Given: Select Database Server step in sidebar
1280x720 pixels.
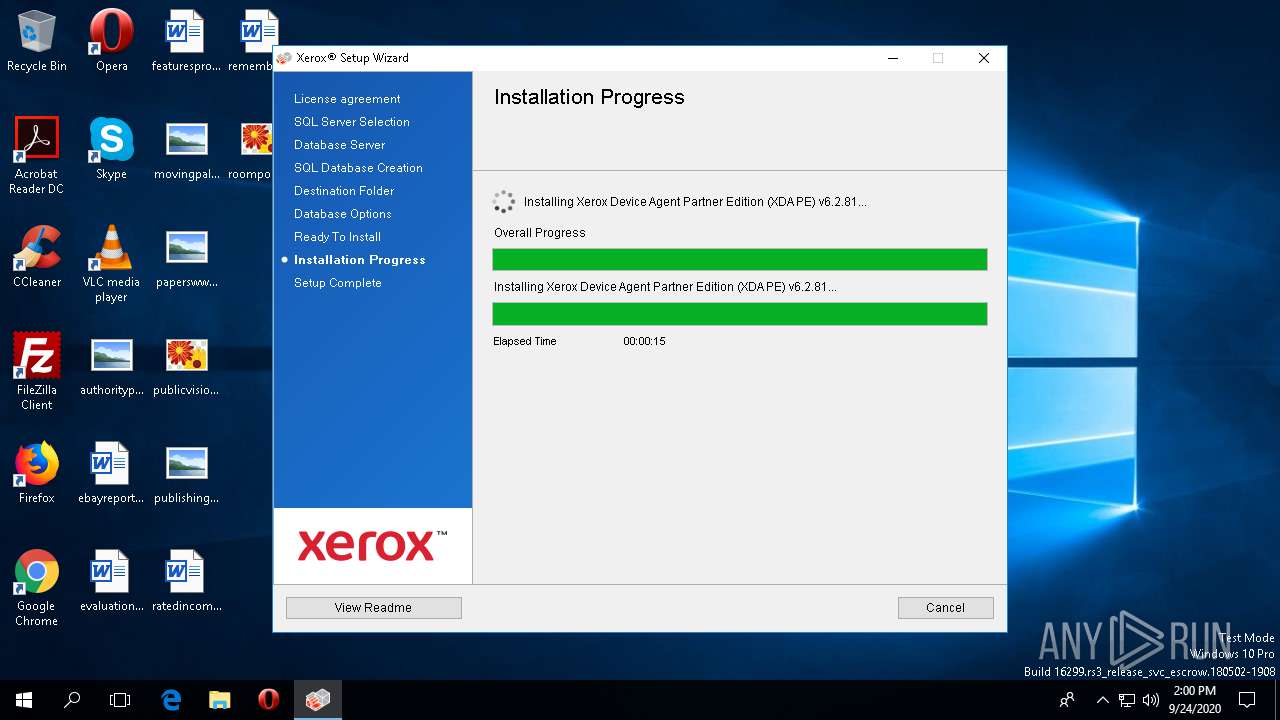Looking at the screenshot, I should (339, 145).
